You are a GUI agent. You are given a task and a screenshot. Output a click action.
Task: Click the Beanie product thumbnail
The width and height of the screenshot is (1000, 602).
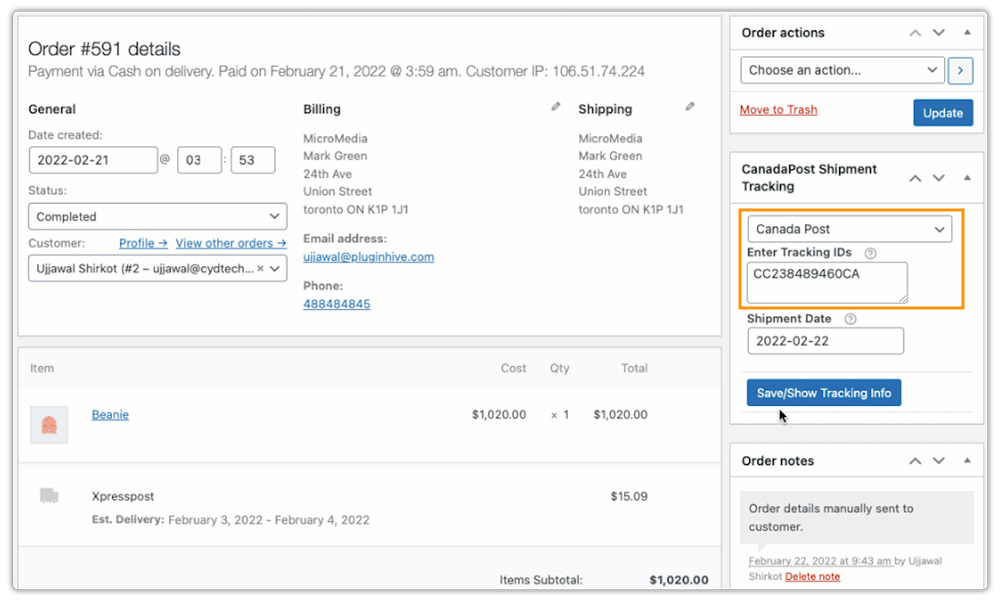pyautogui.click(x=49, y=425)
